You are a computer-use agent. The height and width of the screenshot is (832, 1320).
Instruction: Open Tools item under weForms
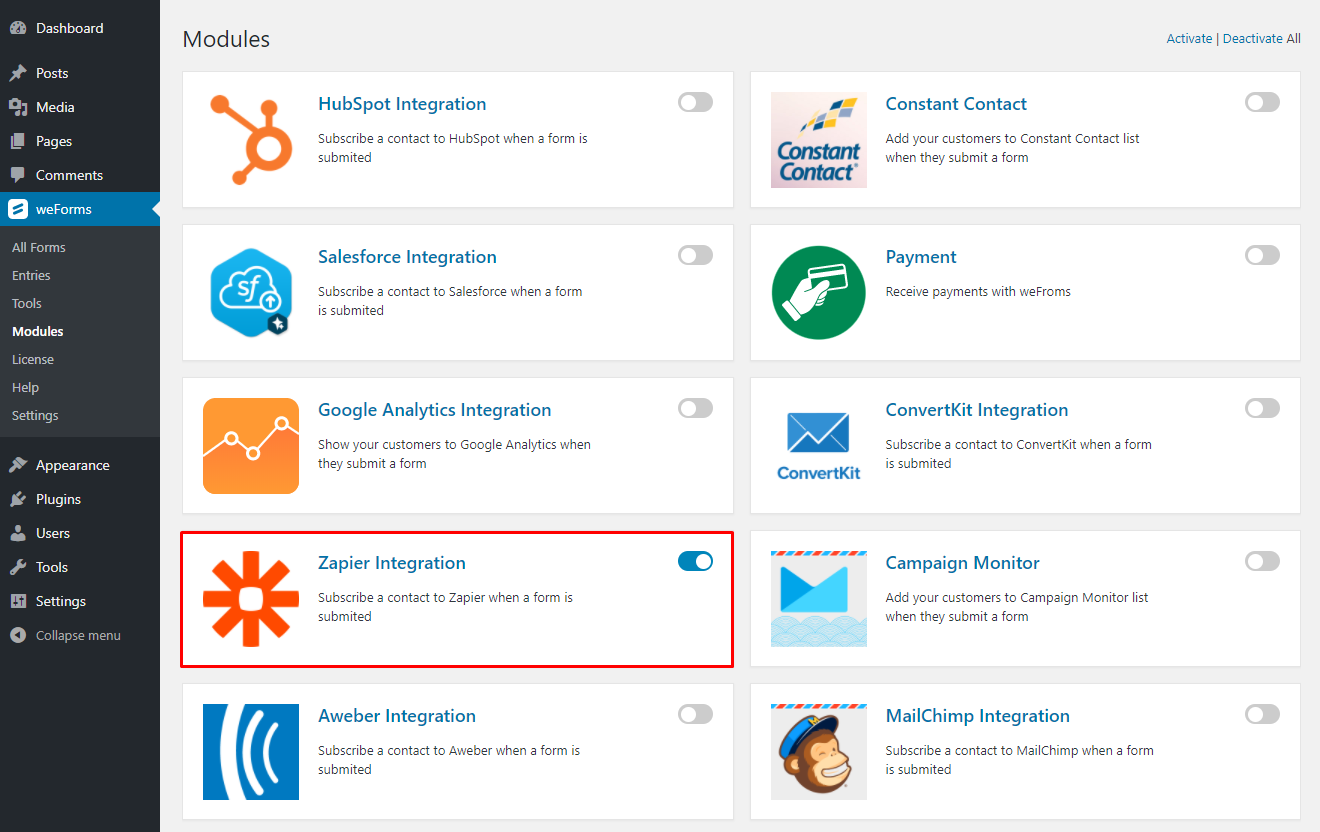27,303
